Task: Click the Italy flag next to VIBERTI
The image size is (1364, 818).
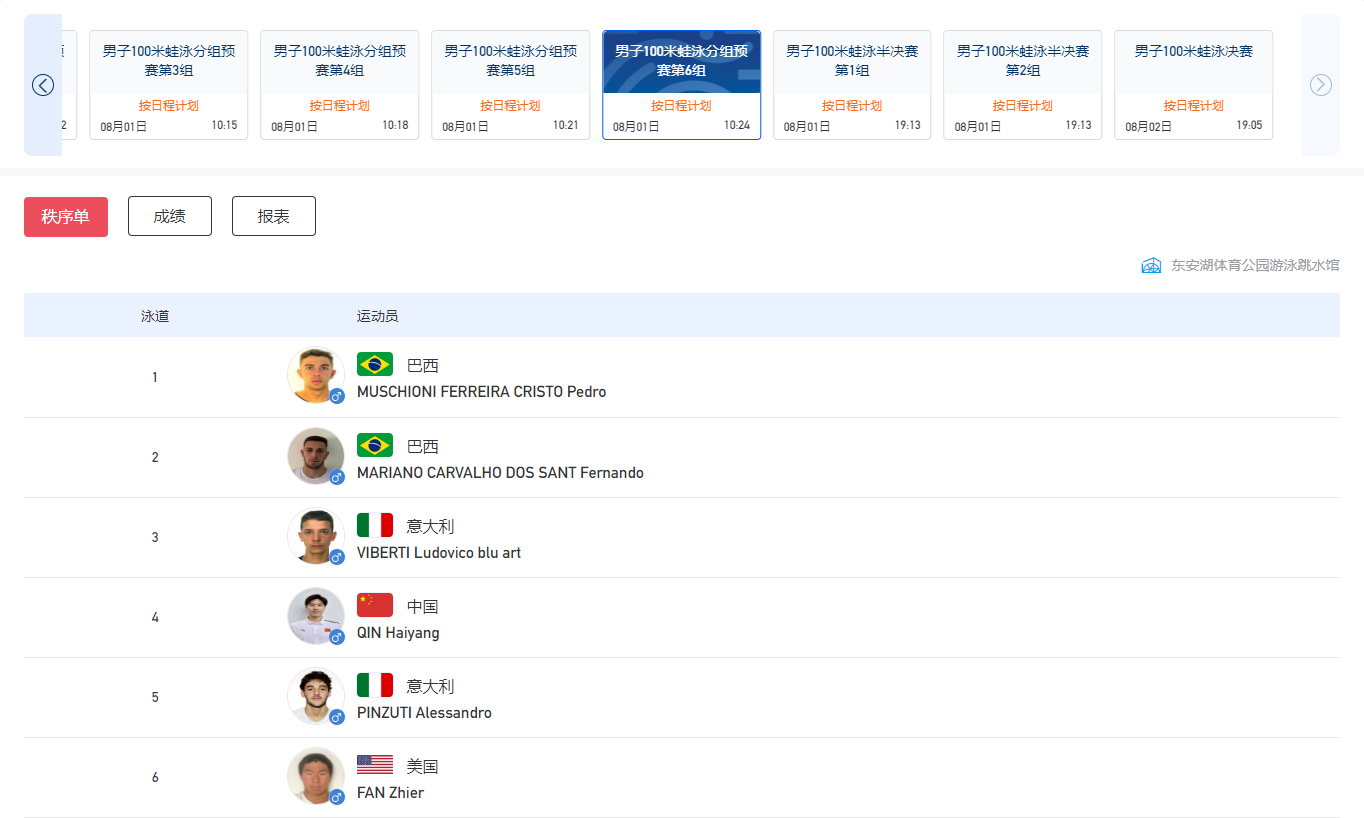Action: (375, 525)
